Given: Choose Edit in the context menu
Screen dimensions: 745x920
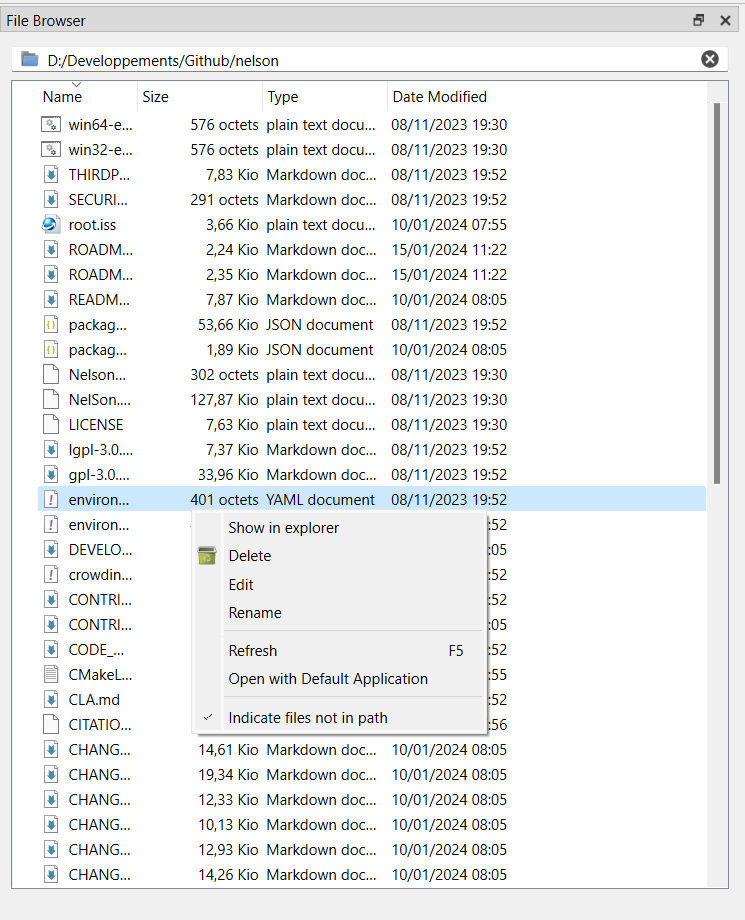Looking at the screenshot, I should tap(241, 585).
